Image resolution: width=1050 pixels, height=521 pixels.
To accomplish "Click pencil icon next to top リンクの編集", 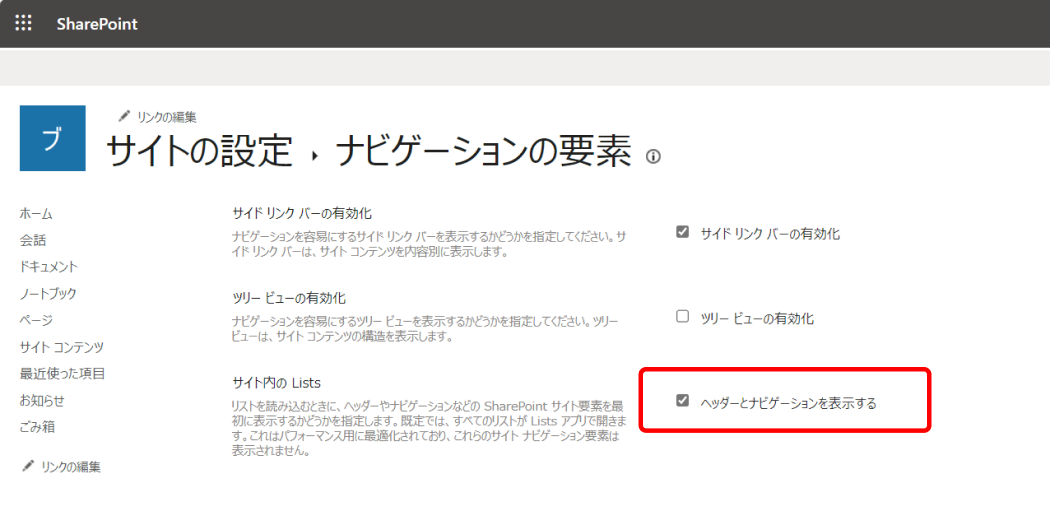I will coord(124,116).
